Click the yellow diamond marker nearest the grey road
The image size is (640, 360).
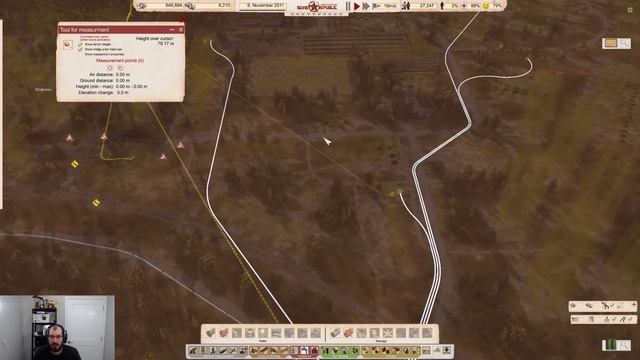point(96,202)
